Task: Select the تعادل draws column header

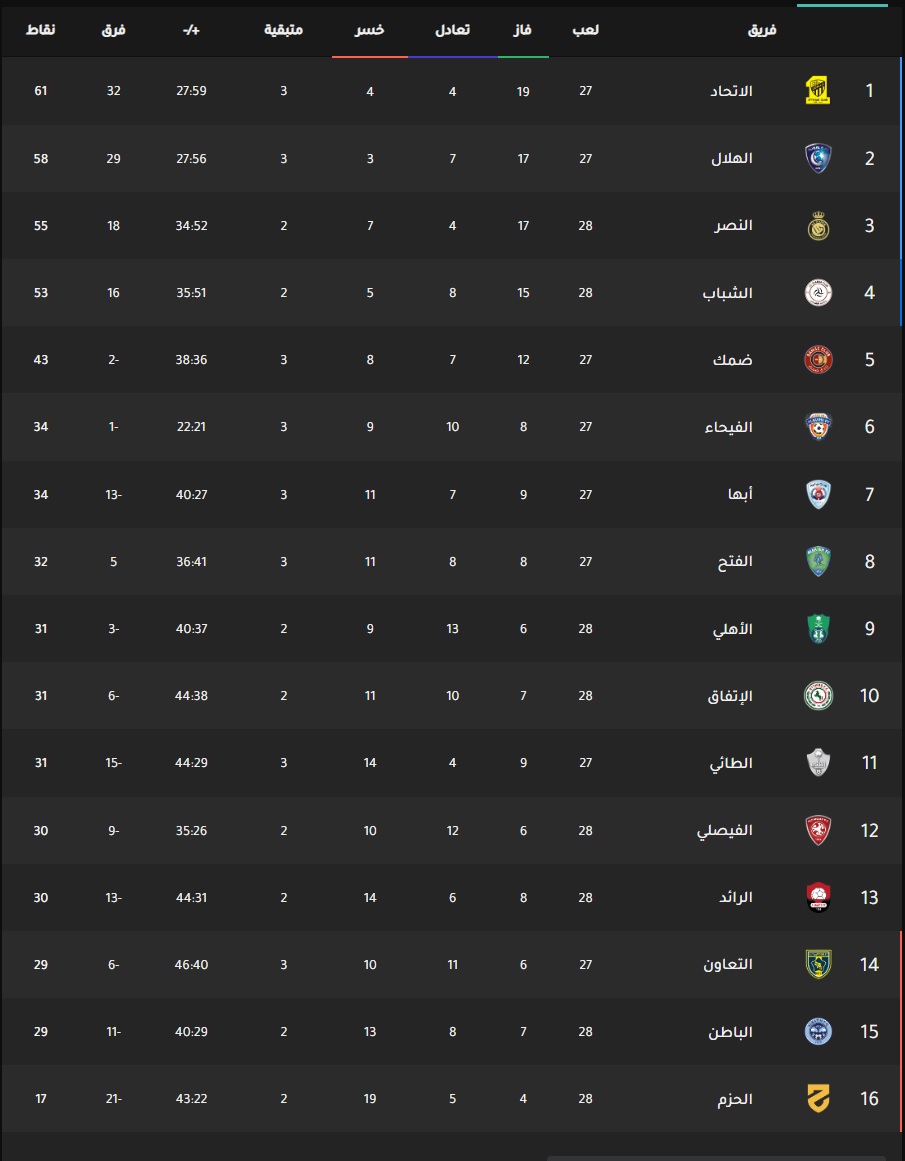Action: [x=452, y=30]
